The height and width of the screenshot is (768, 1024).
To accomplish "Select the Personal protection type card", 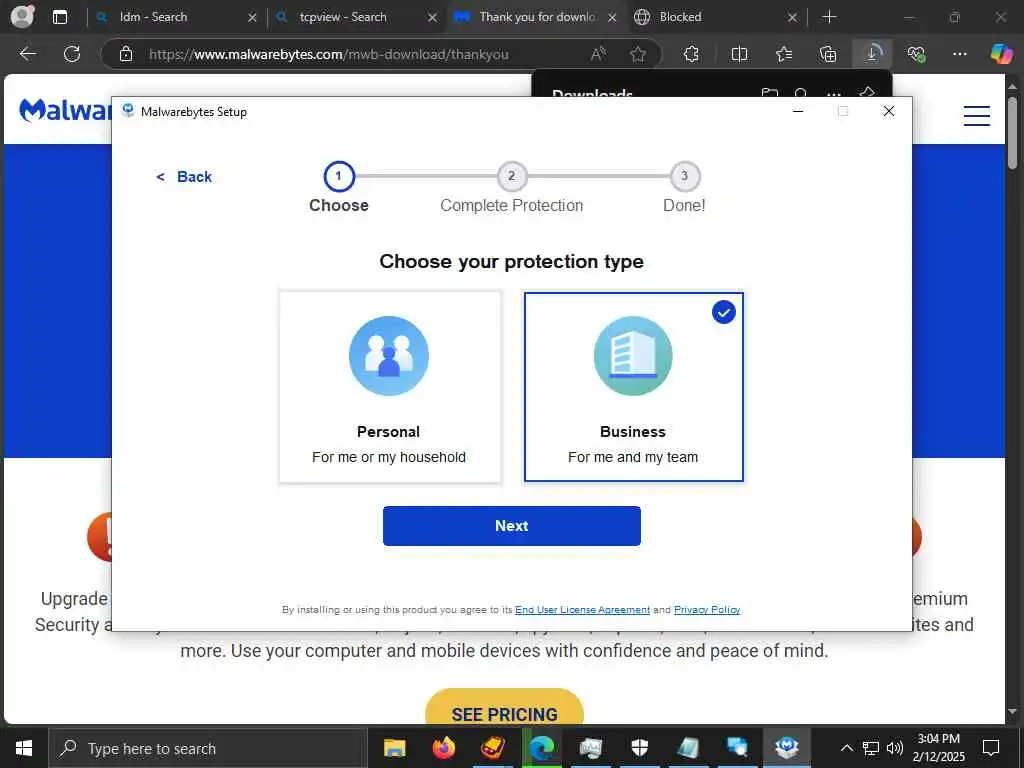I will click(390, 387).
